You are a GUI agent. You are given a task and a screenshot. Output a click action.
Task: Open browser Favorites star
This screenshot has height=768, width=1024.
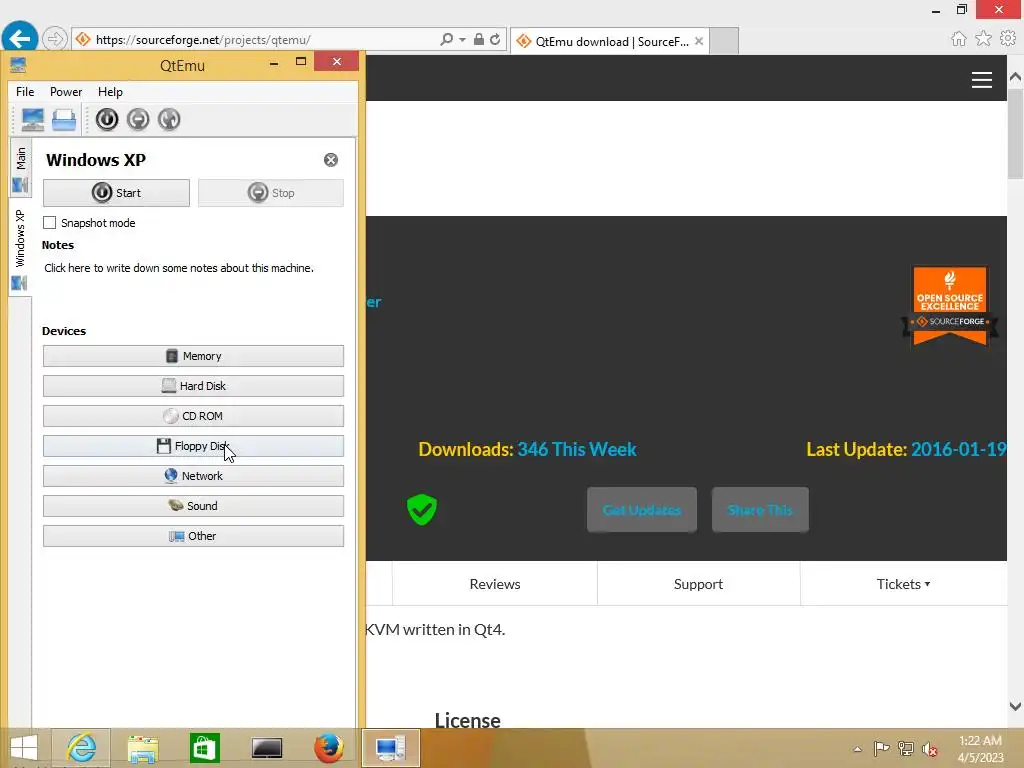click(984, 39)
